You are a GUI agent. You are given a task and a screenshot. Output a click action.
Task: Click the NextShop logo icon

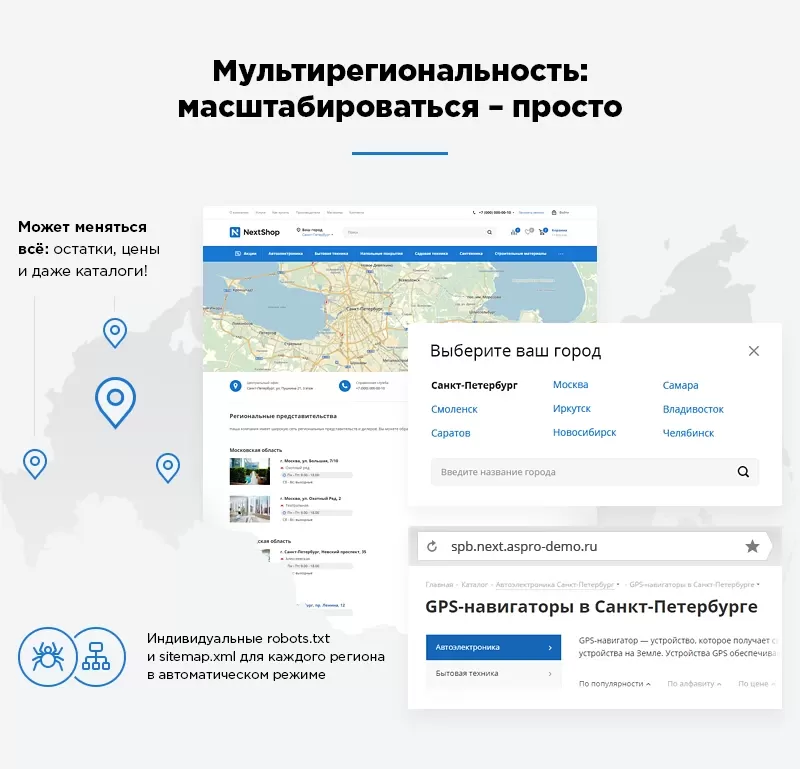tap(235, 232)
